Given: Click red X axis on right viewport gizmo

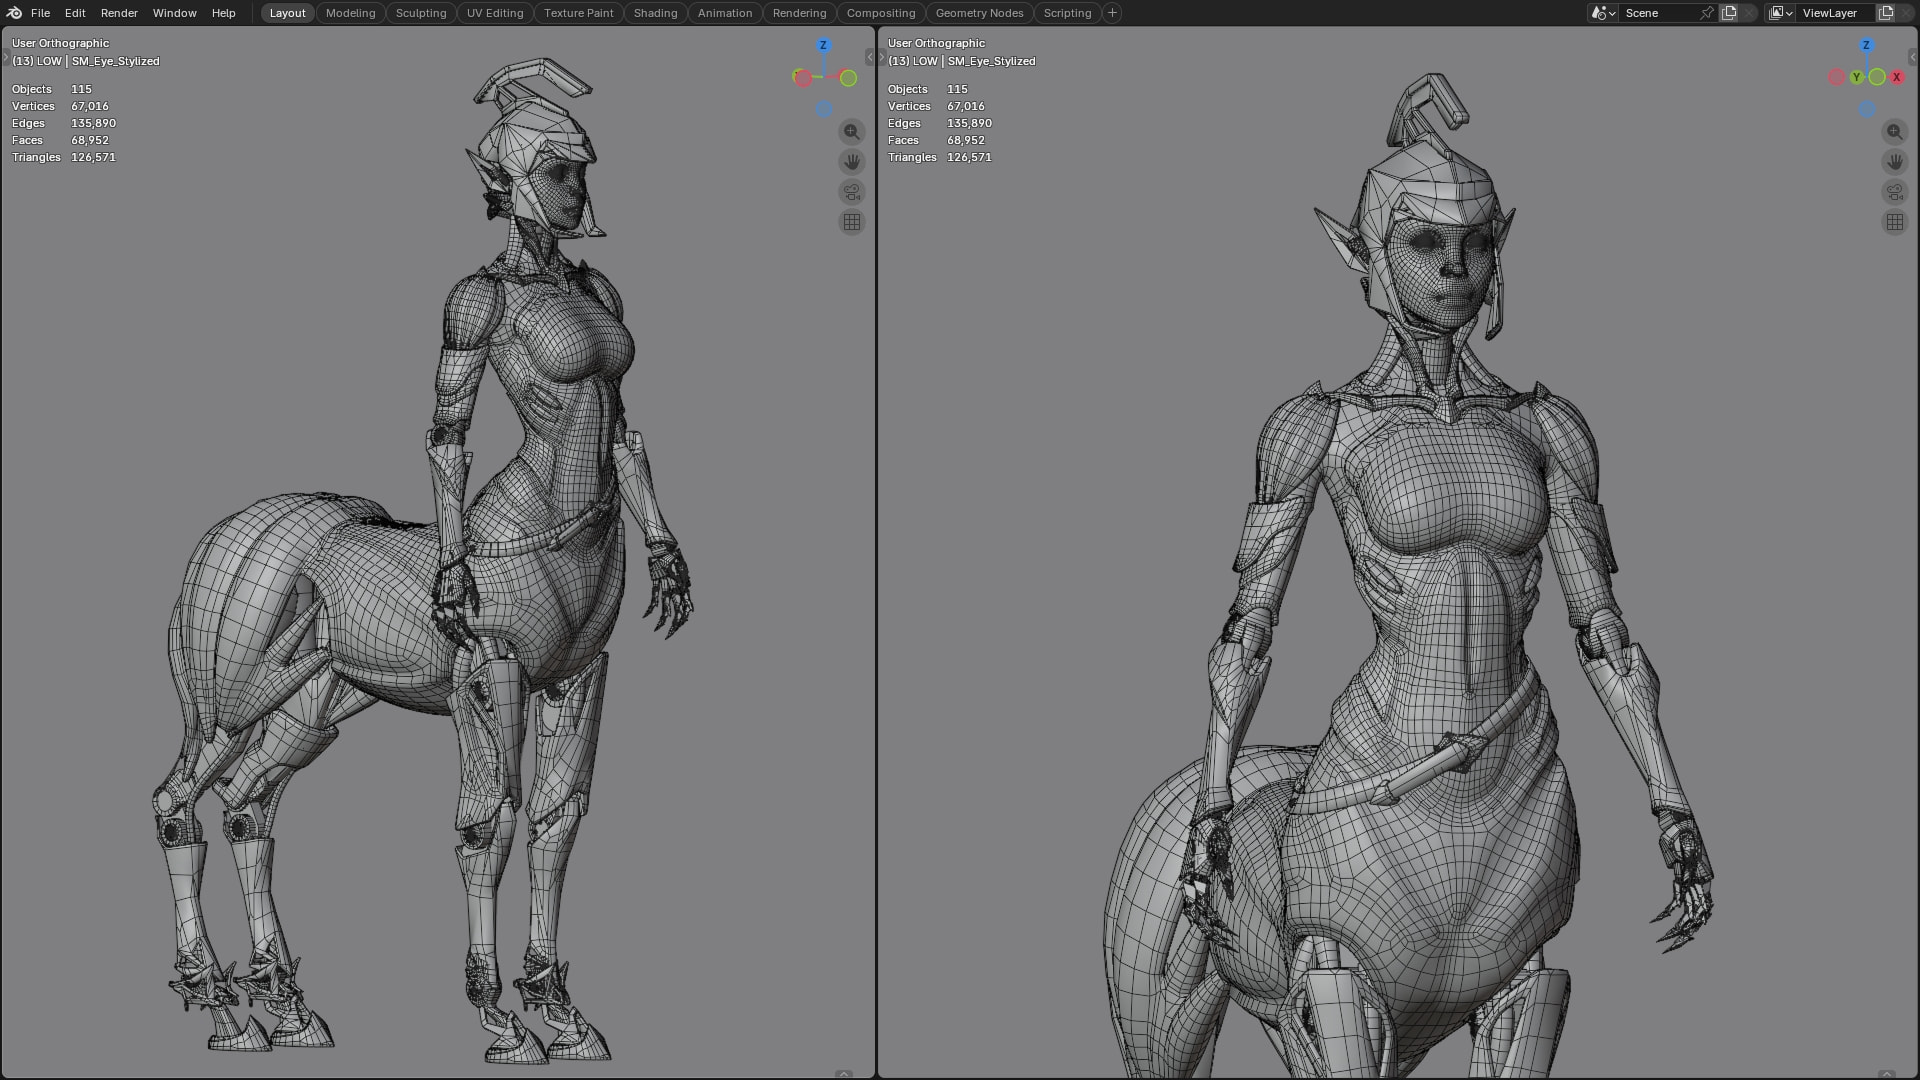Looking at the screenshot, I should point(1896,77).
